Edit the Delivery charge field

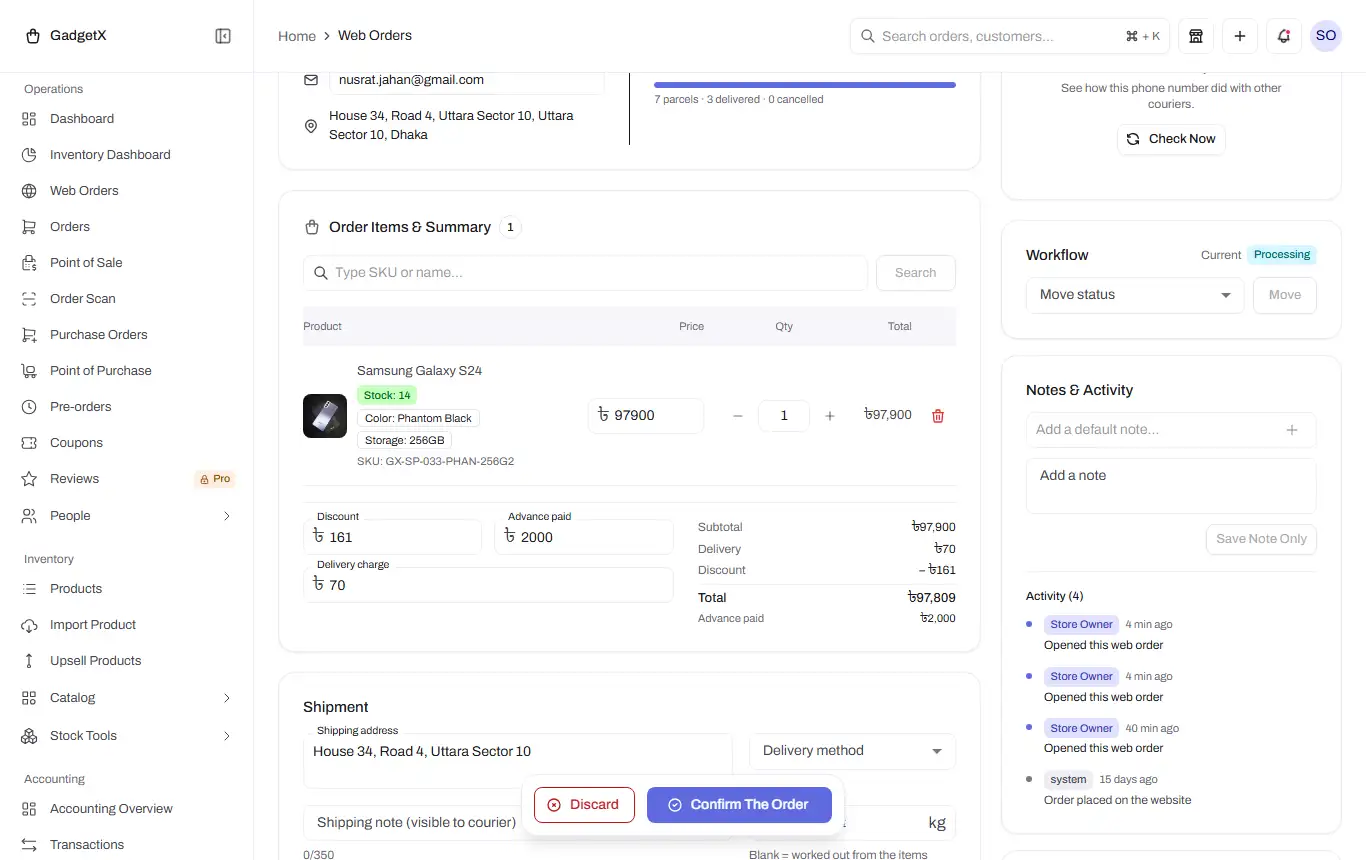point(488,585)
